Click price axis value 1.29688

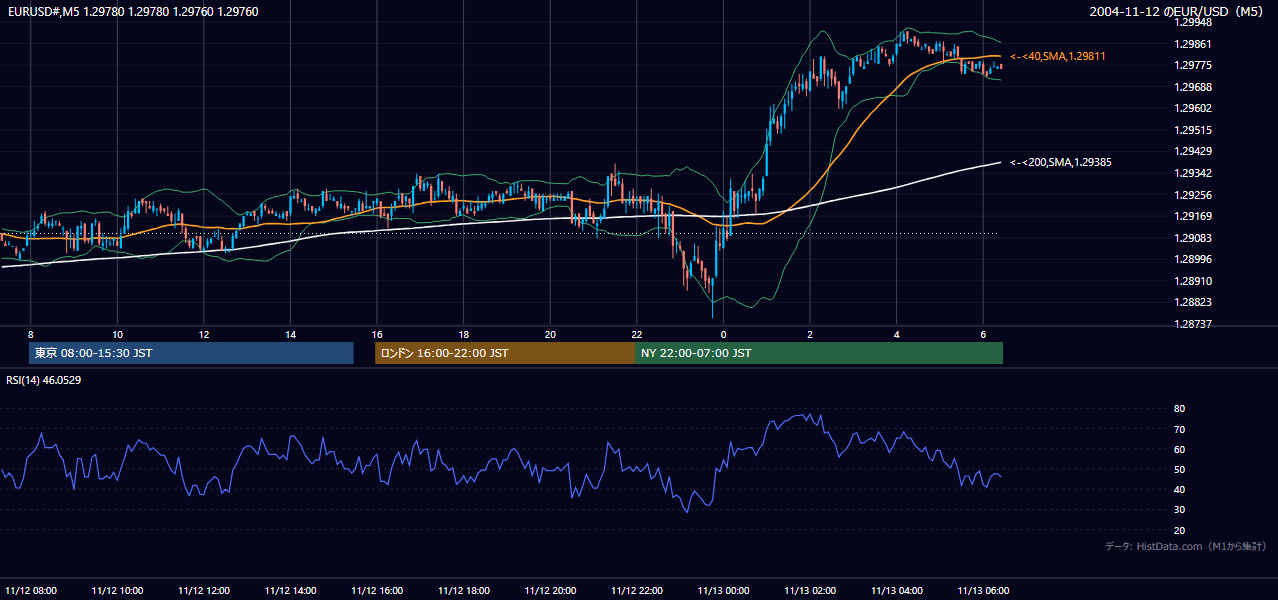click(1192, 87)
